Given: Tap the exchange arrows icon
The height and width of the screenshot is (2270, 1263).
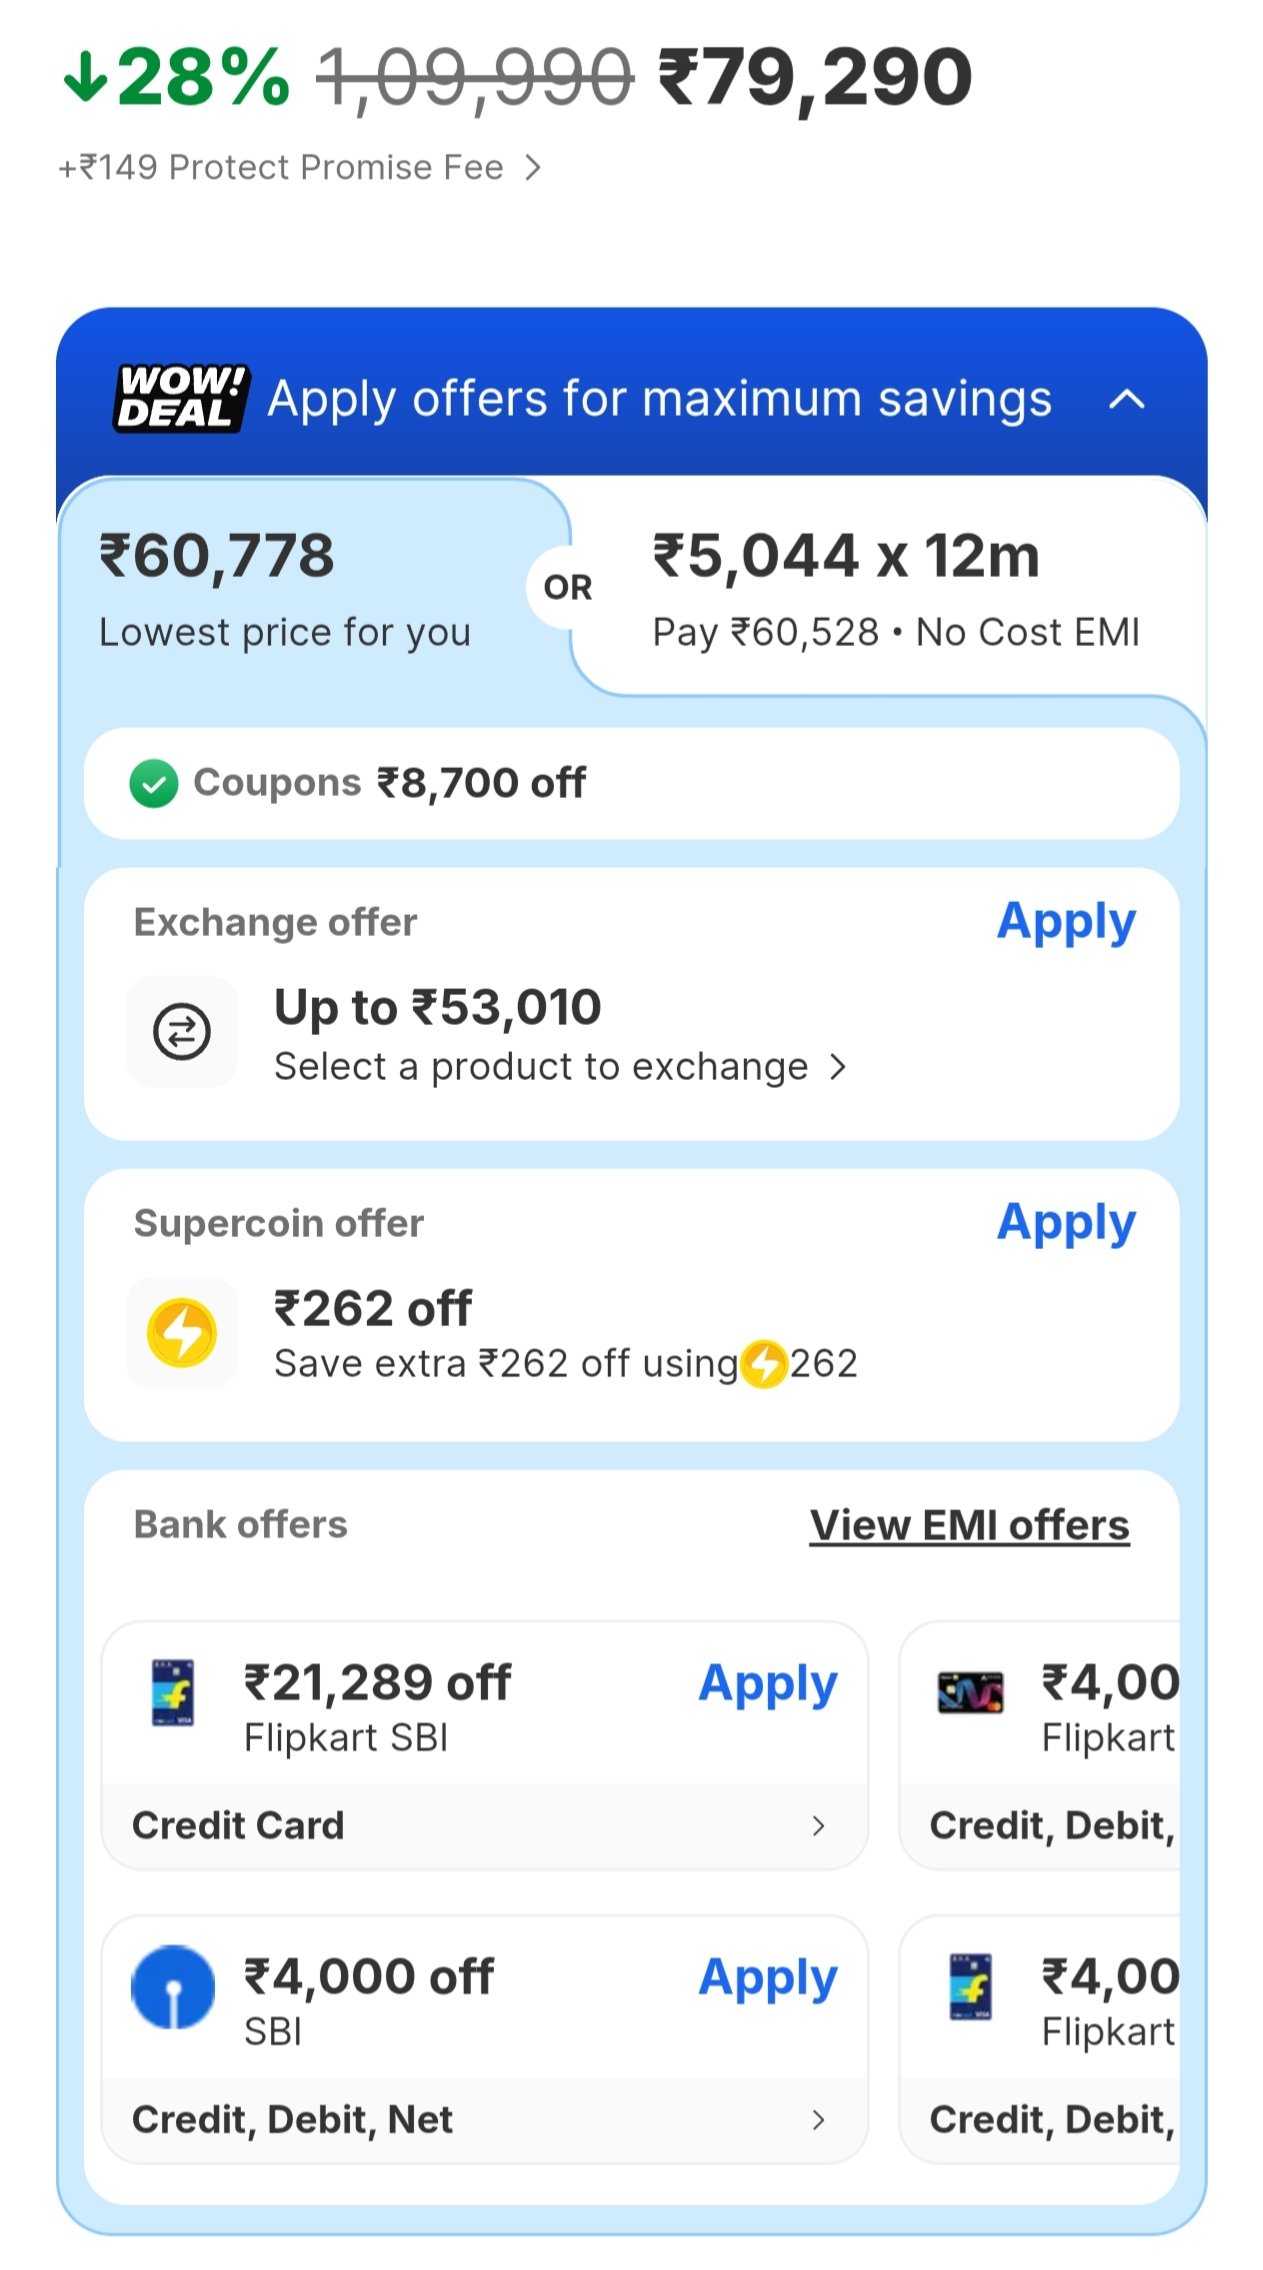Looking at the screenshot, I should [x=182, y=1031].
